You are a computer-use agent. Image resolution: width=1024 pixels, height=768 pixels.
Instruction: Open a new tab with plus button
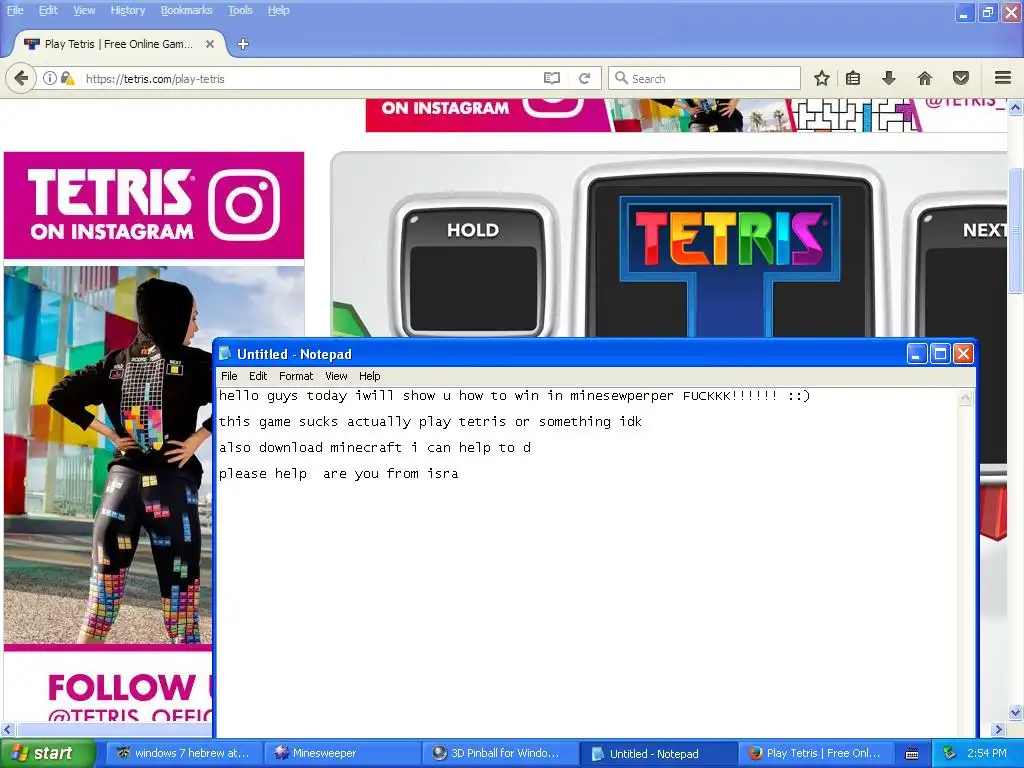243,44
